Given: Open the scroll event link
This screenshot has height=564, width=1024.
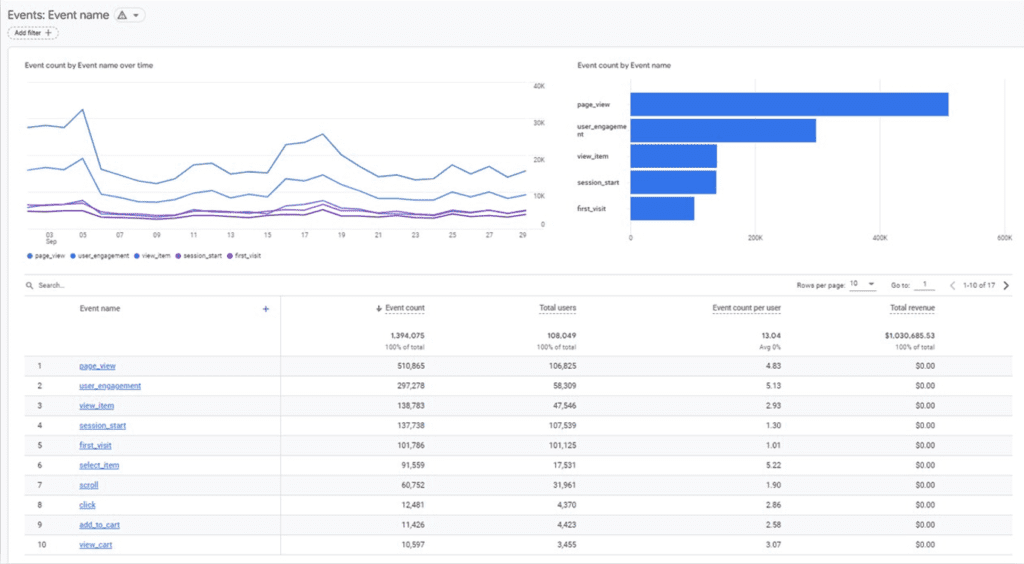Looking at the screenshot, I should (x=89, y=485).
